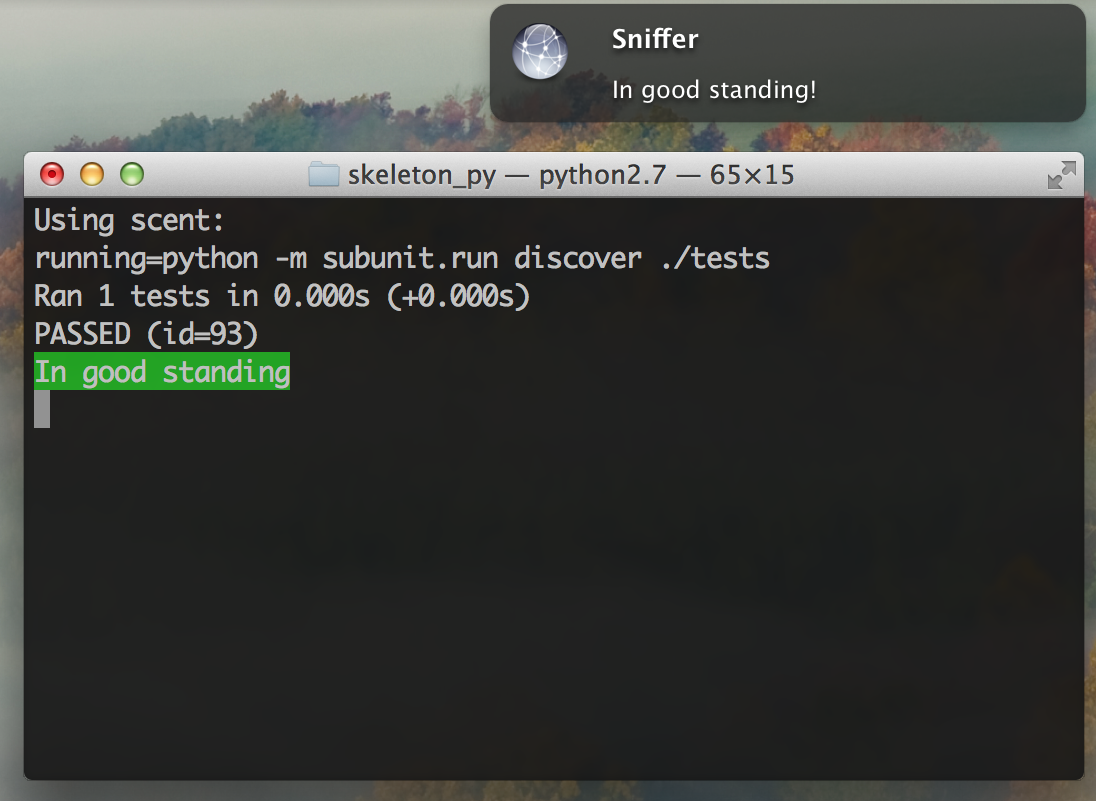Click the window title skeleton_py — python2.7
This screenshot has height=801, width=1096.
507,175
